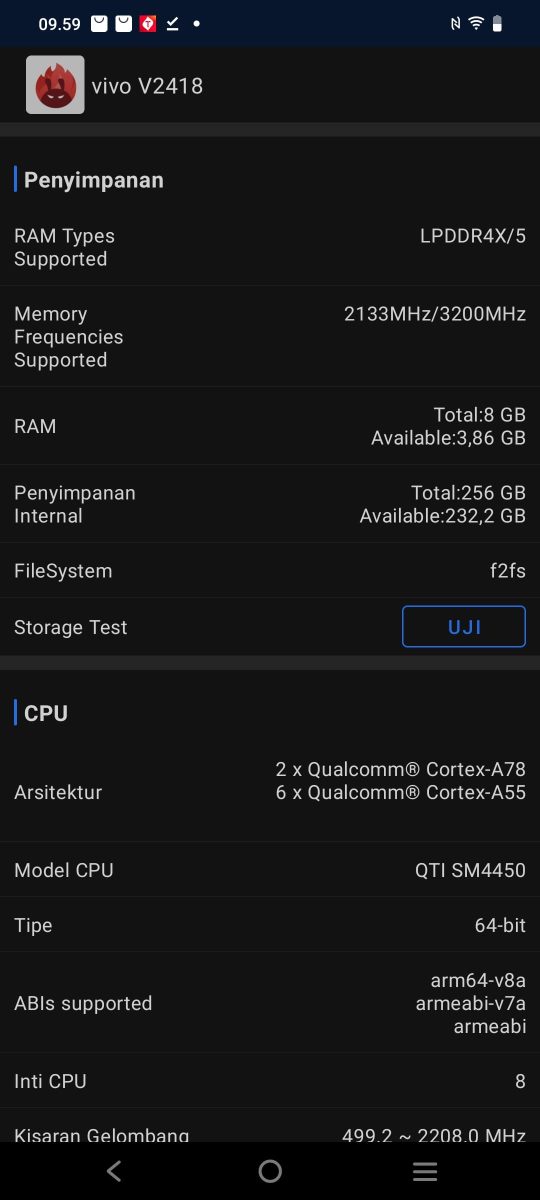
Task: Tap the RAM Types Supported row
Action: [x=270, y=247]
